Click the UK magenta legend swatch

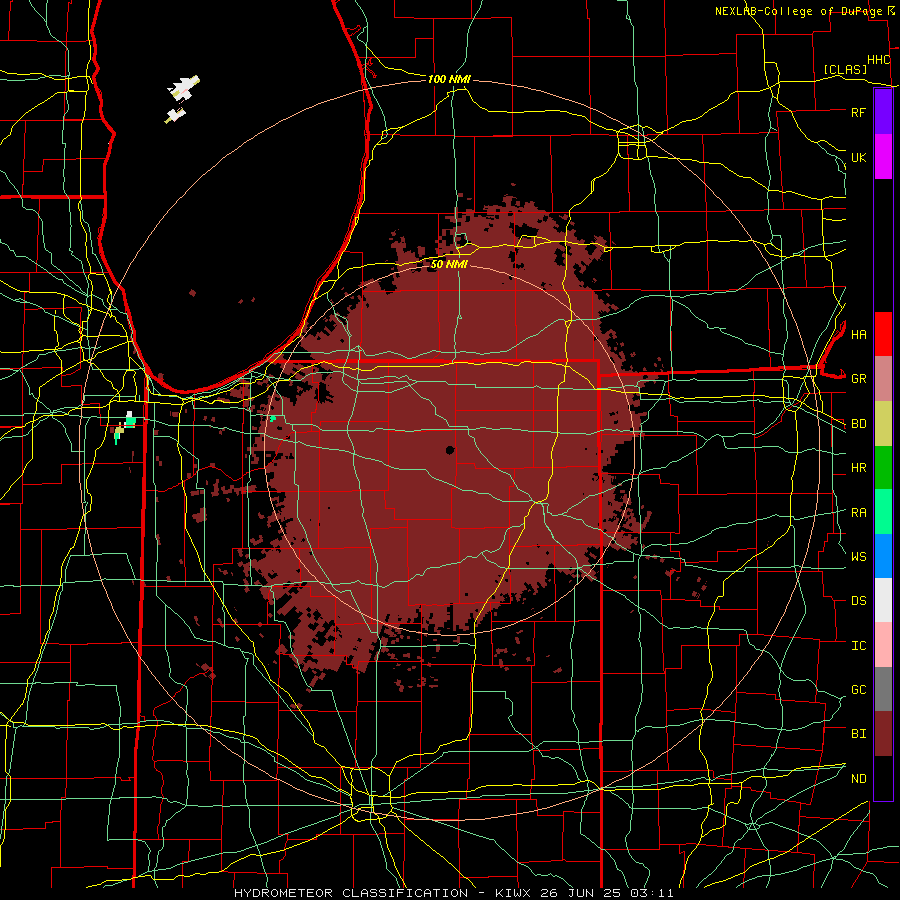click(x=883, y=157)
